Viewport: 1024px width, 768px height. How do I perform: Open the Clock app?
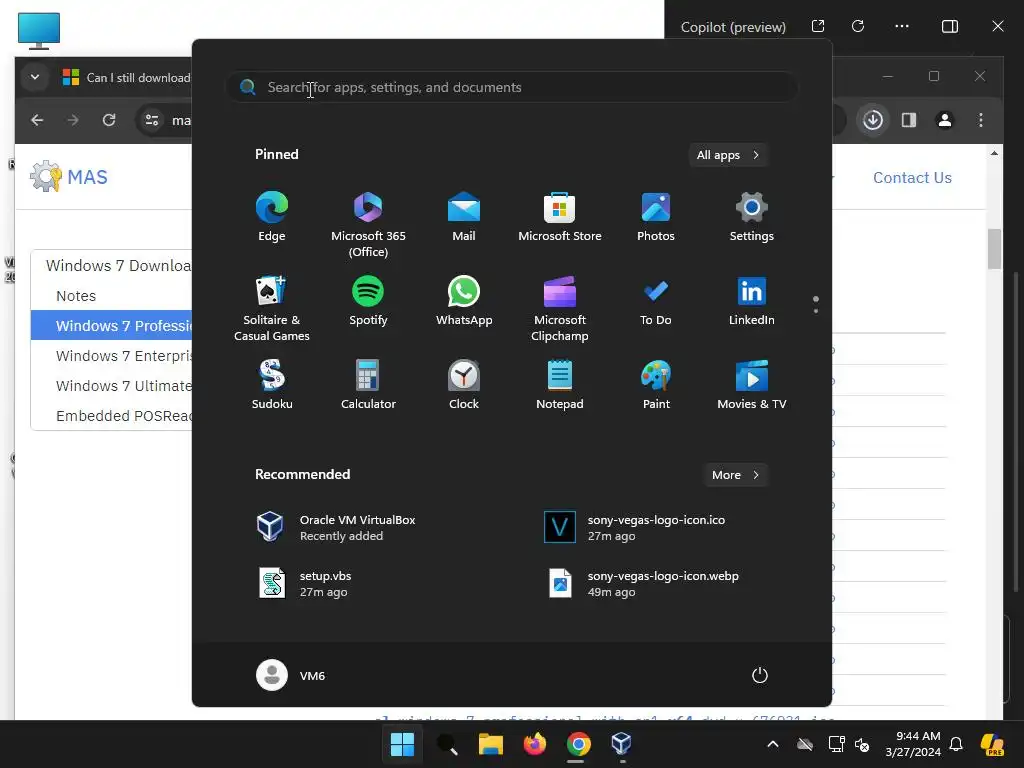464,385
